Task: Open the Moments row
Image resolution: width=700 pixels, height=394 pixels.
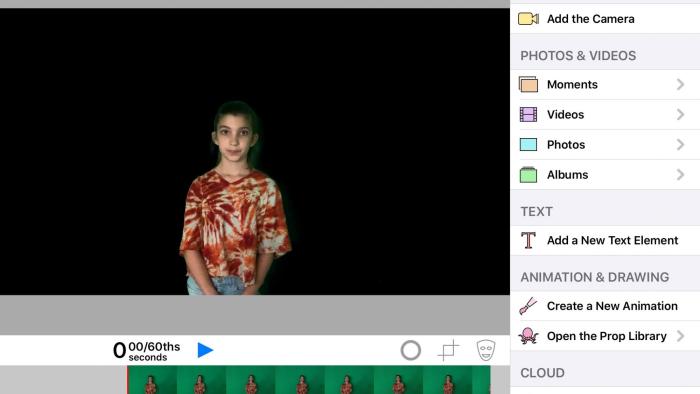Action: [605, 84]
